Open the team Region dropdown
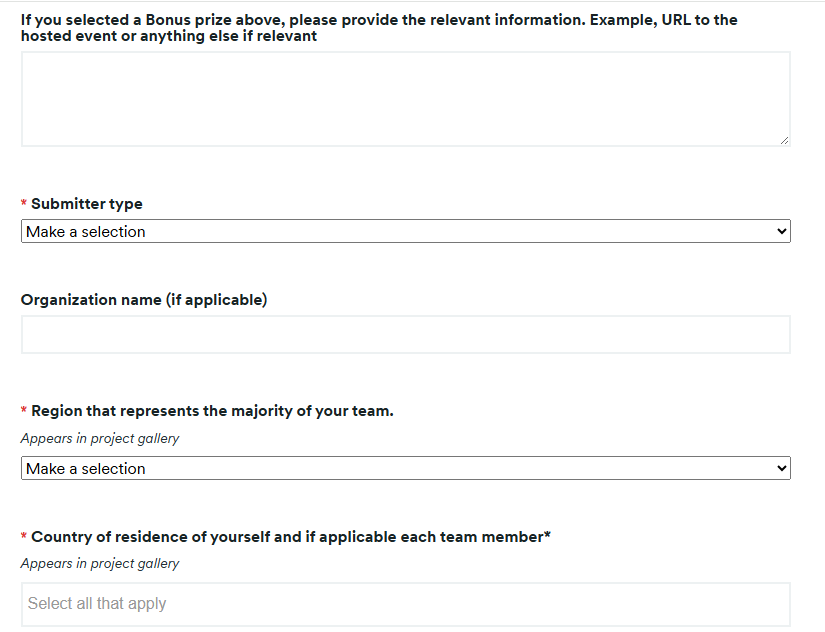The image size is (825, 632). [x=406, y=468]
